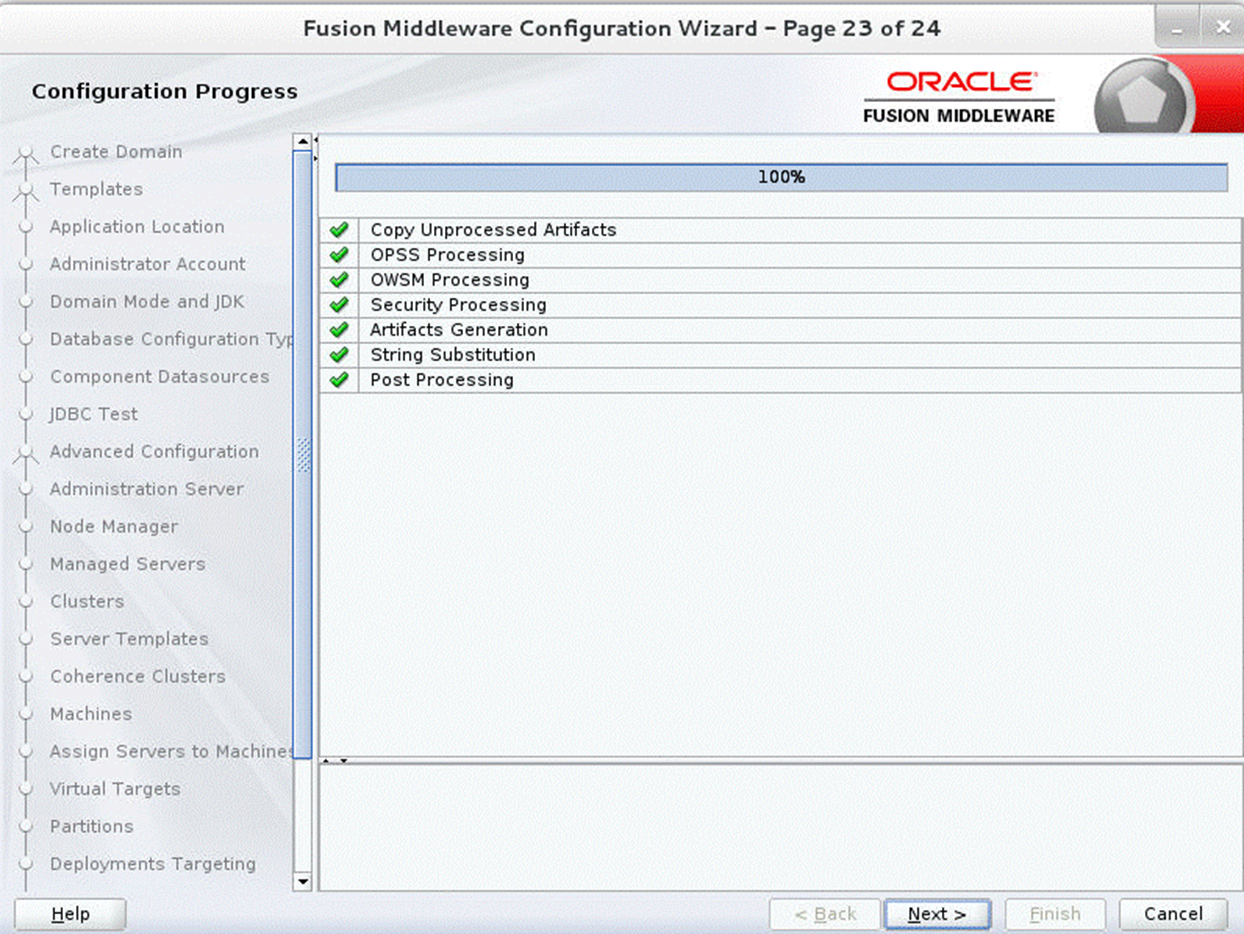Click the OWSM Processing checkmark icon
Image resolution: width=1244 pixels, height=934 pixels.
[x=339, y=280]
